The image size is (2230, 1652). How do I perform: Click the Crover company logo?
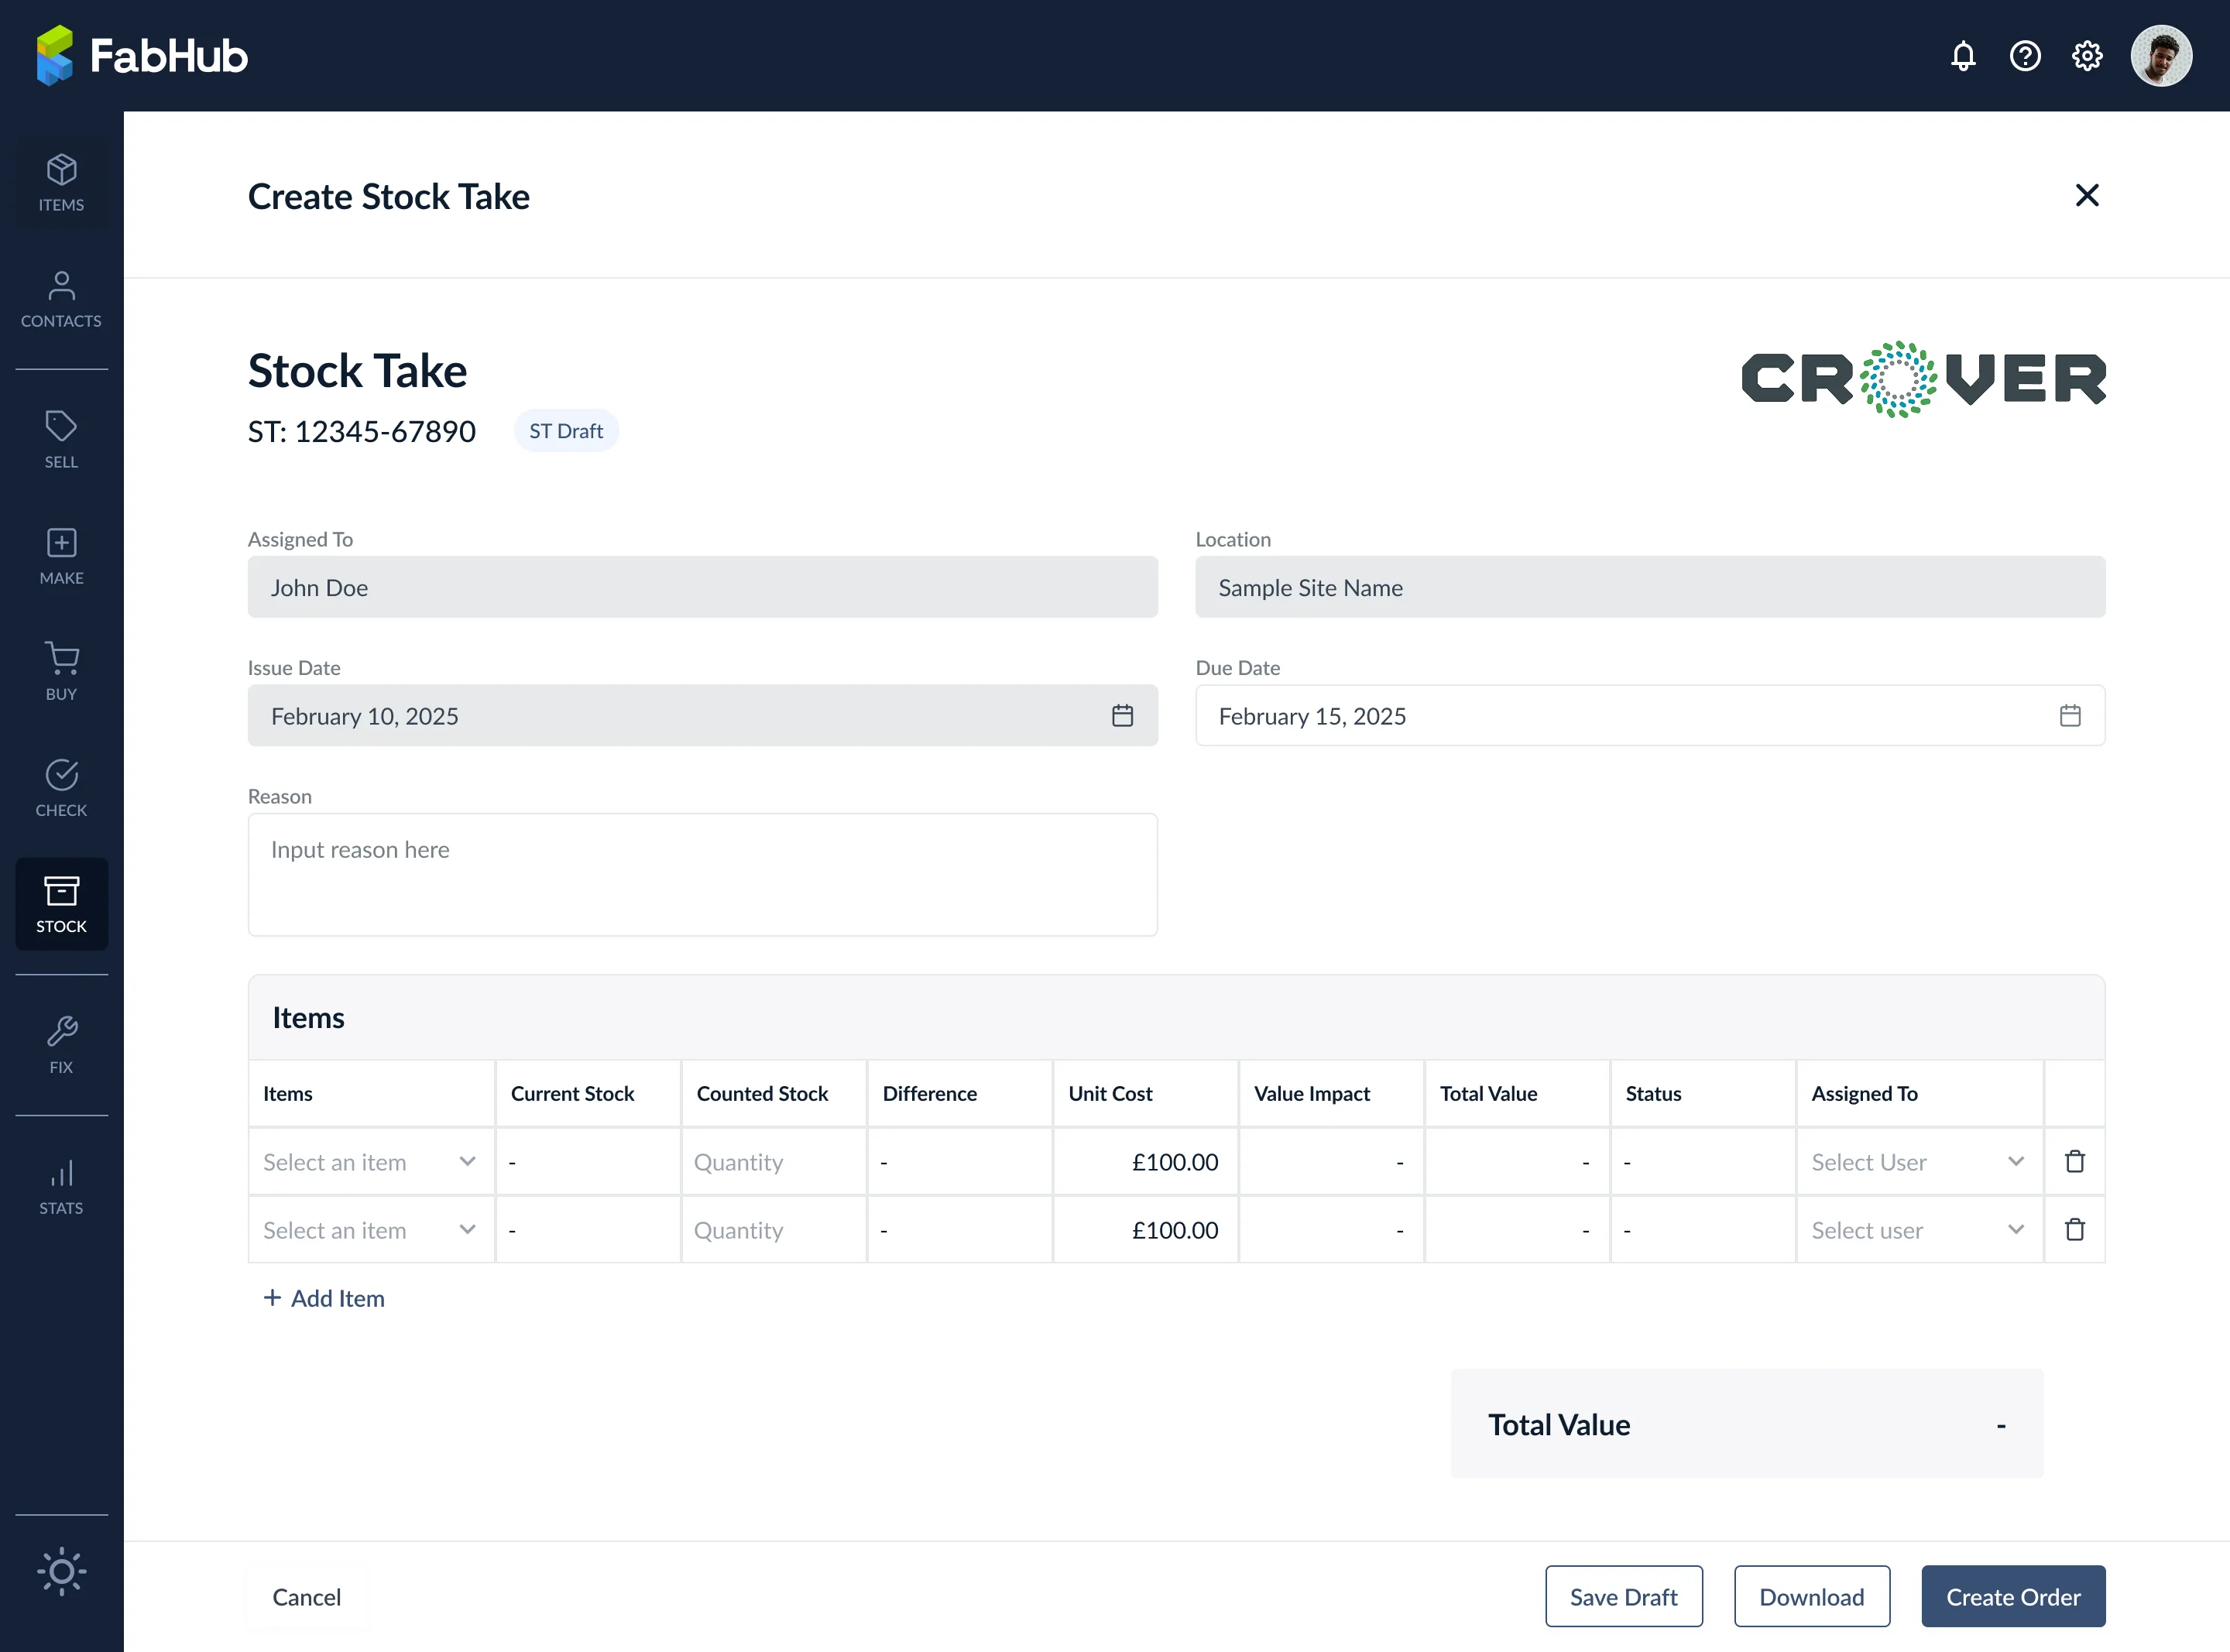[1923, 380]
